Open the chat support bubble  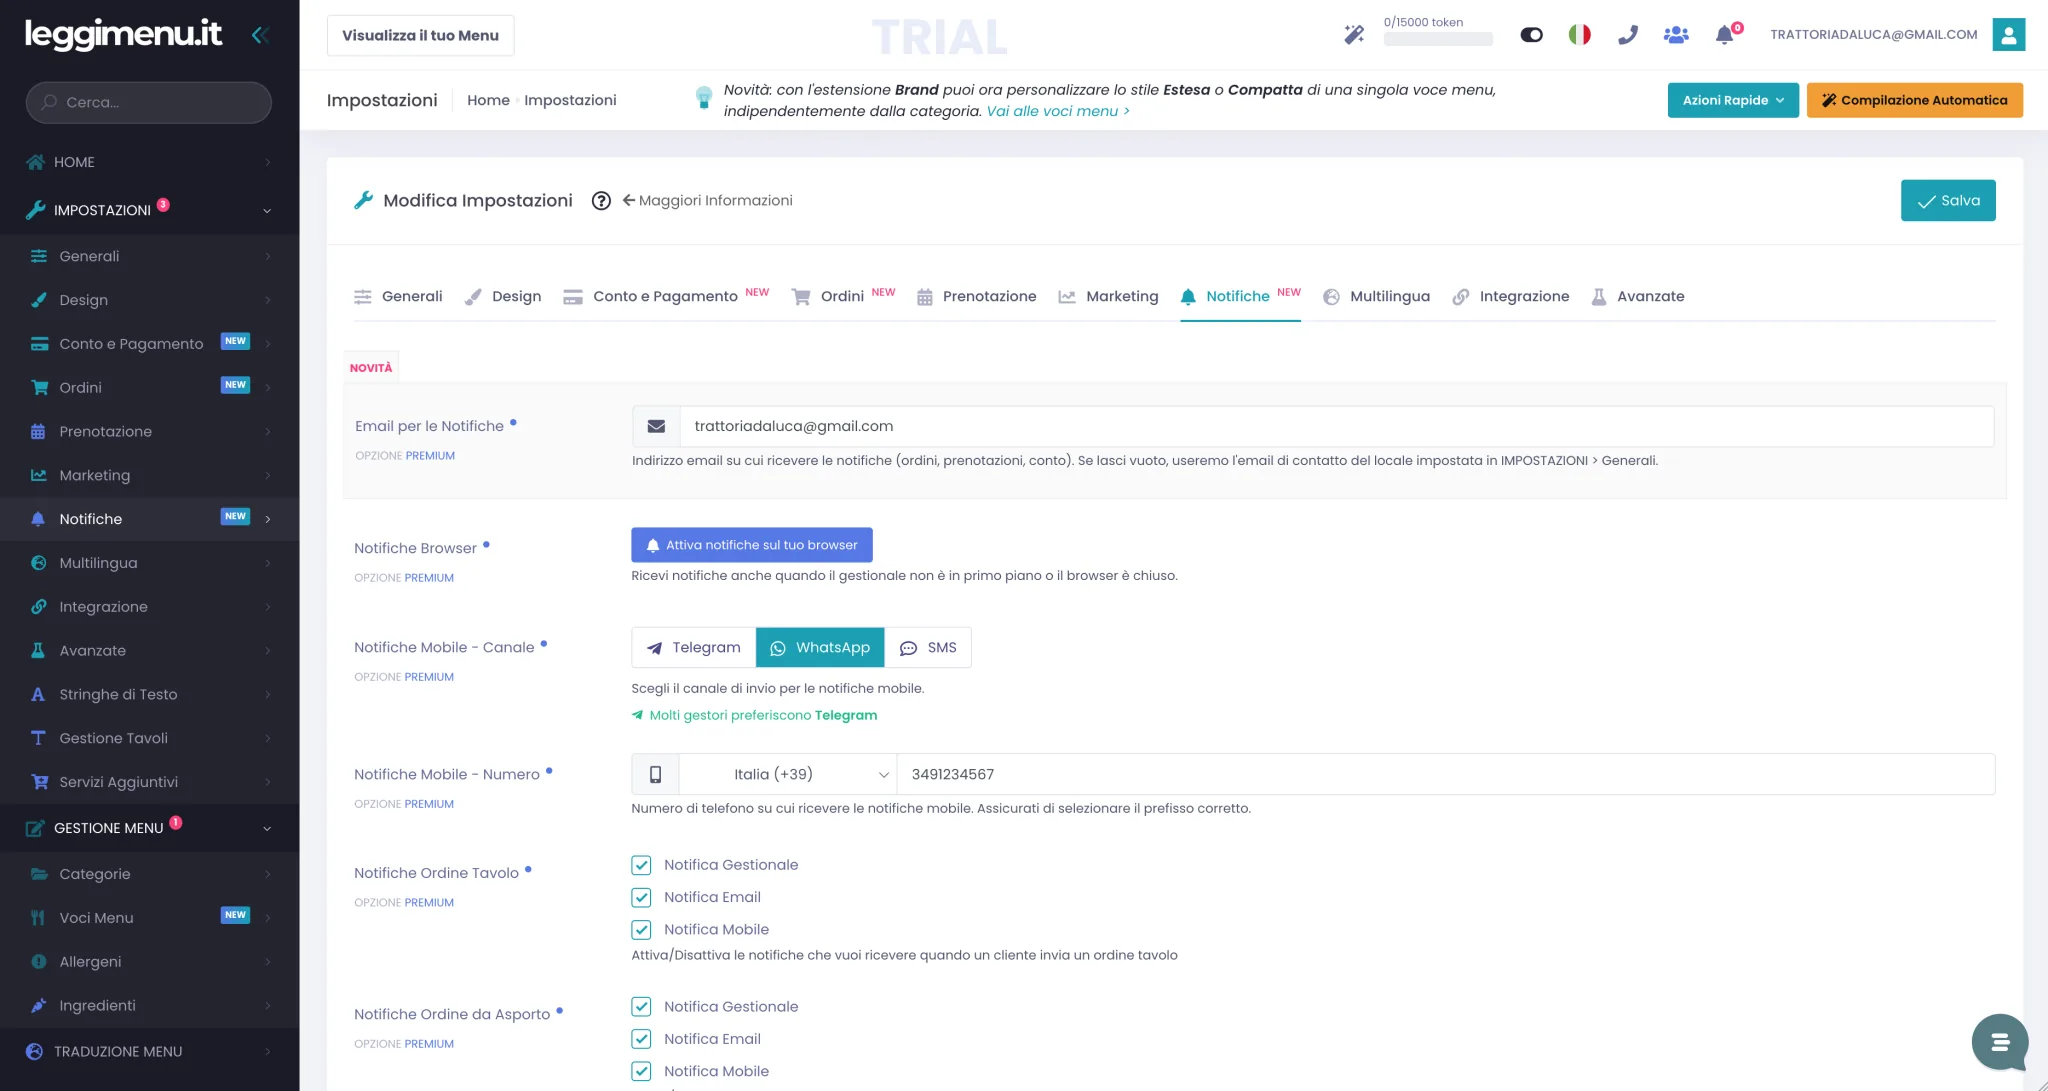(x=2000, y=1042)
